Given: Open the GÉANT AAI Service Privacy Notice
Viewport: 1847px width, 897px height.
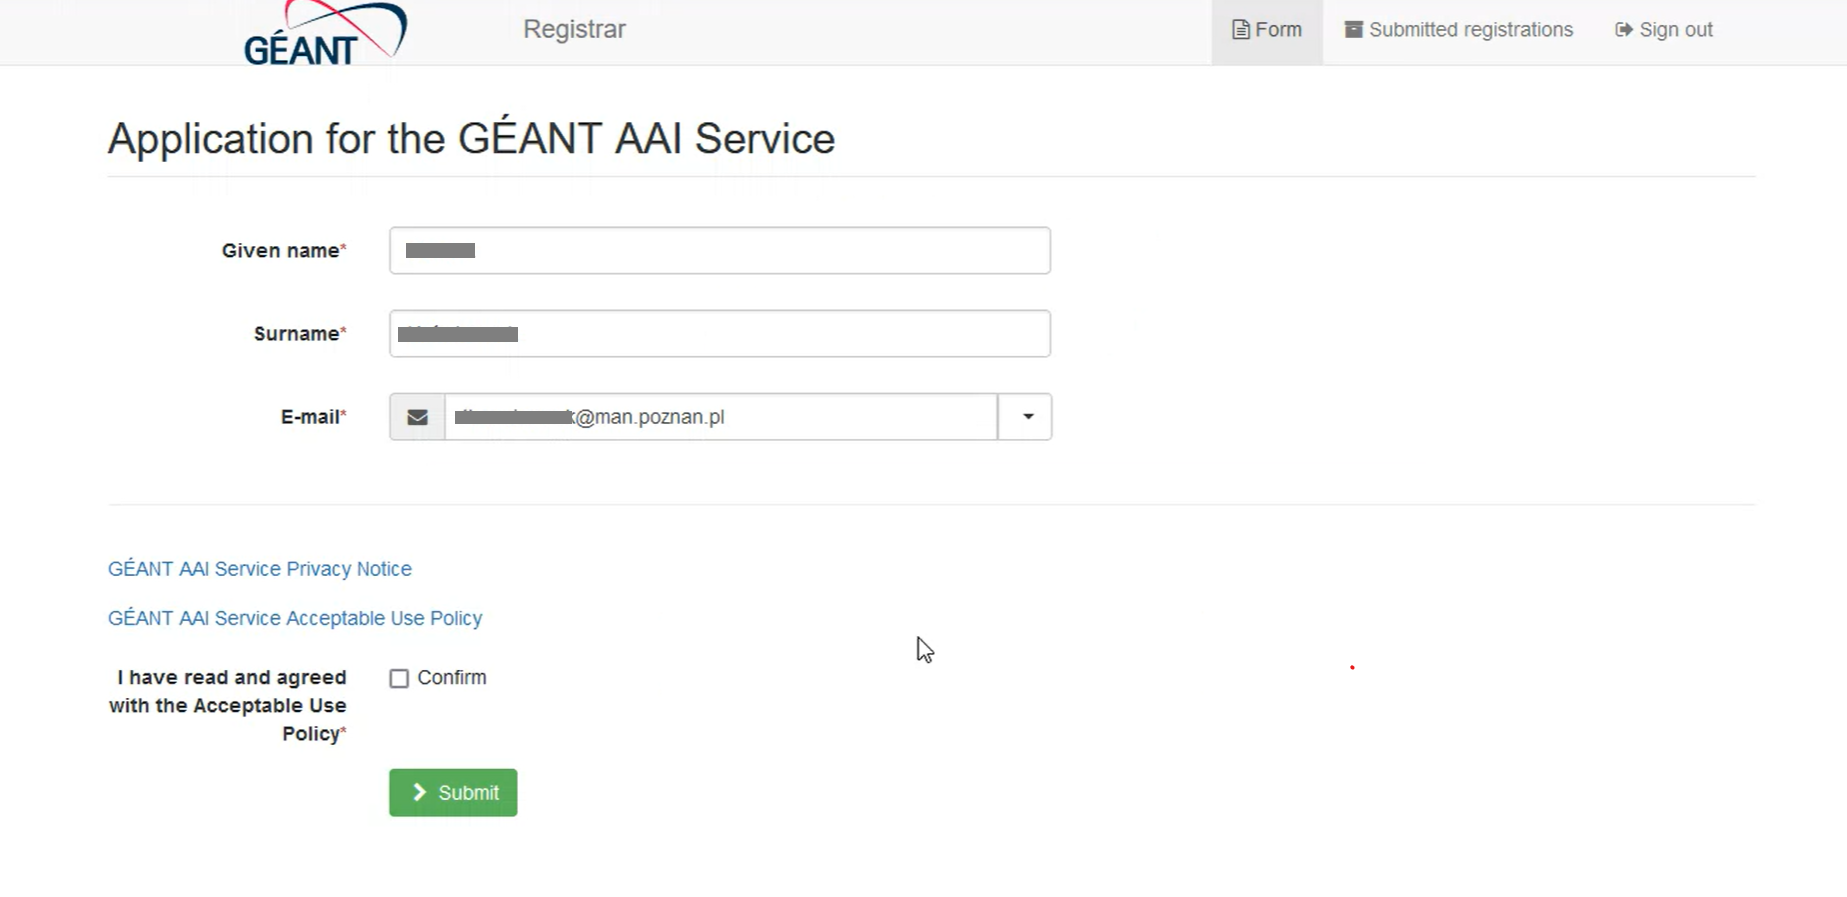Looking at the screenshot, I should point(260,569).
